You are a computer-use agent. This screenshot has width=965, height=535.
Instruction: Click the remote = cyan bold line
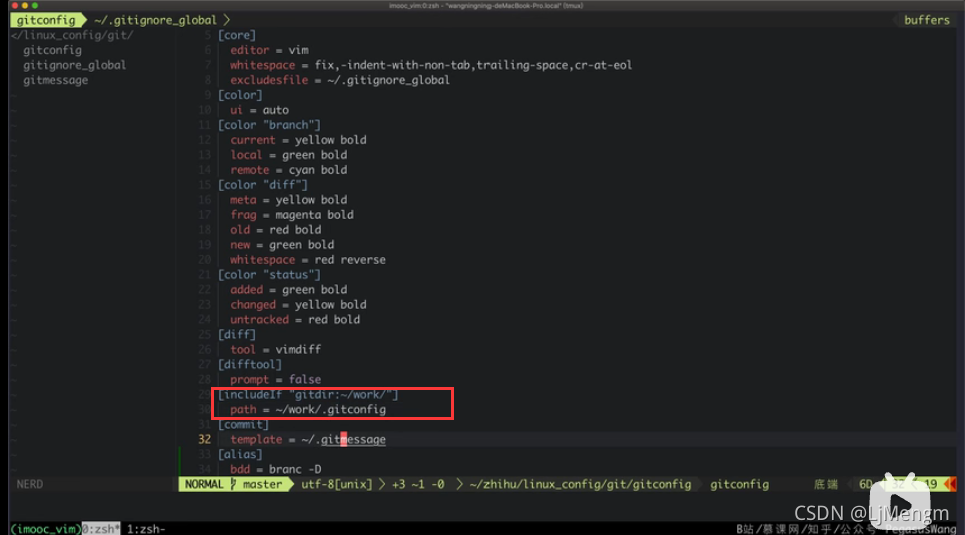coord(289,170)
